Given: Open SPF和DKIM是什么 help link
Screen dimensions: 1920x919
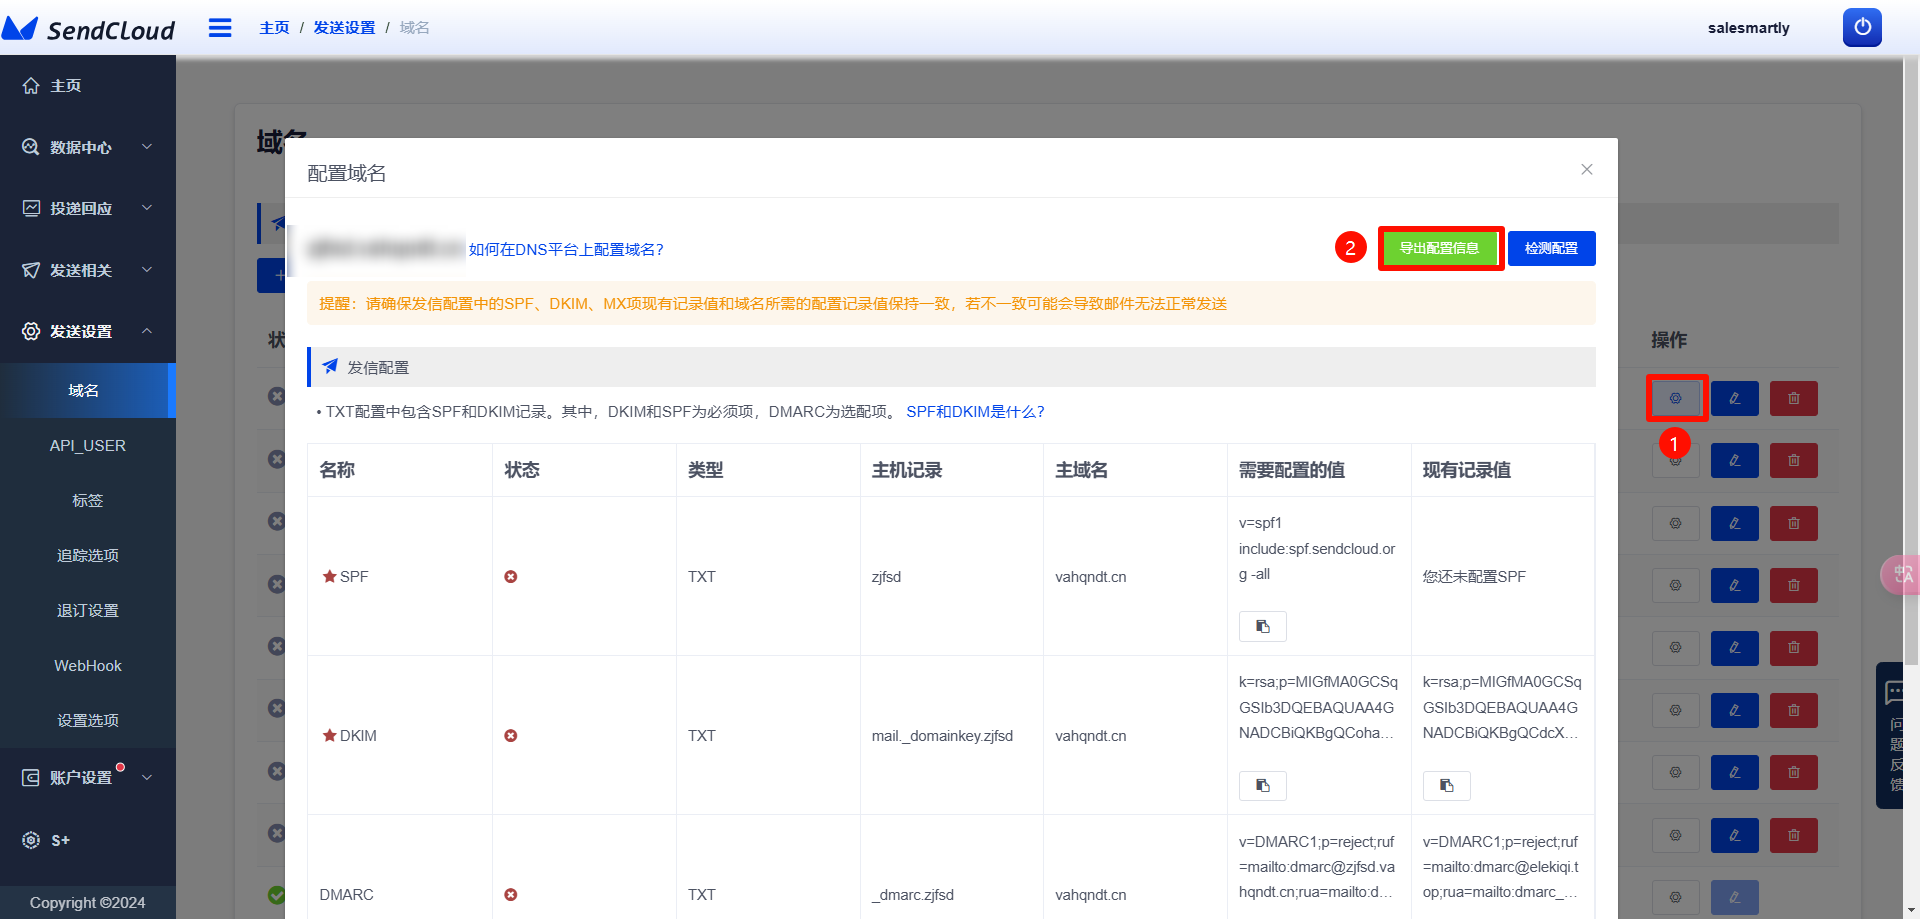Looking at the screenshot, I should (975, 411).
